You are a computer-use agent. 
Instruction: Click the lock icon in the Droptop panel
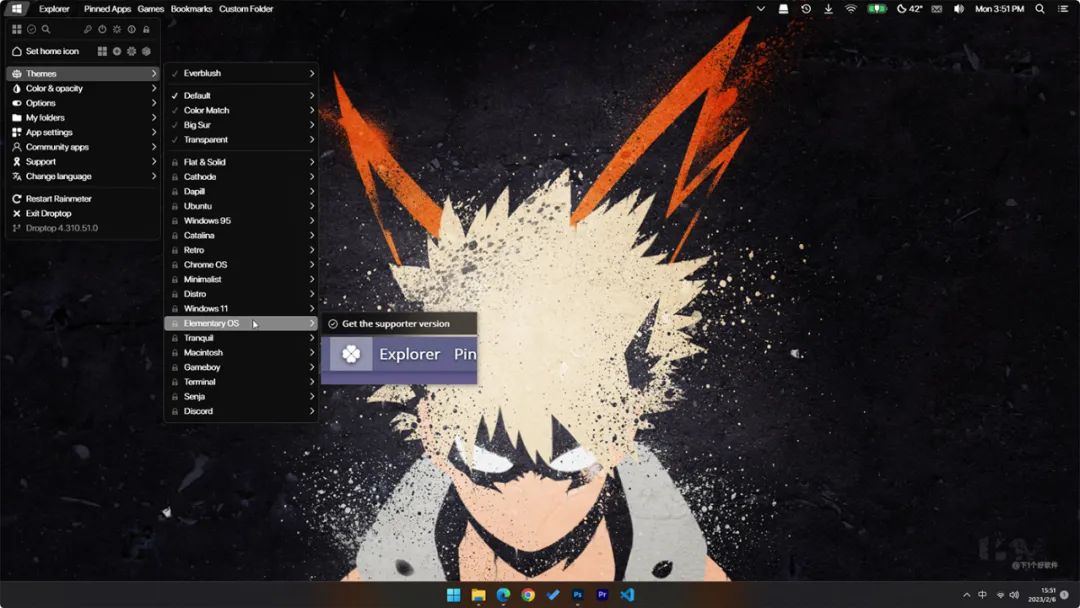pyautogui.click(x=146, y=30)
